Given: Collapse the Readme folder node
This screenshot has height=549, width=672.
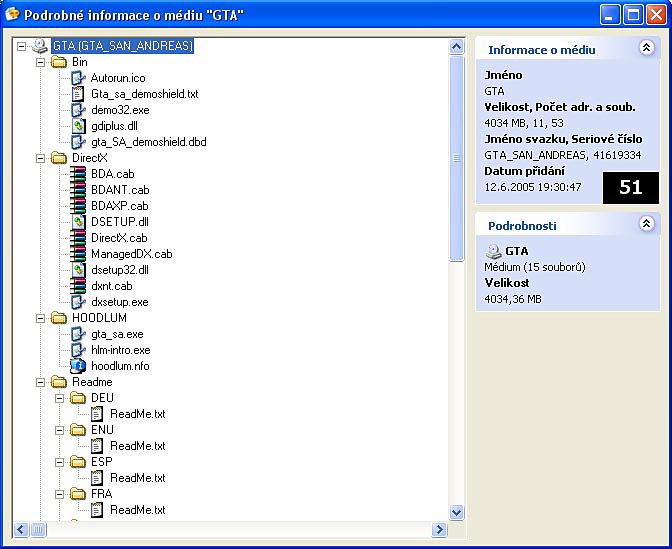Looking at the screenshot, I should point(41,382).
